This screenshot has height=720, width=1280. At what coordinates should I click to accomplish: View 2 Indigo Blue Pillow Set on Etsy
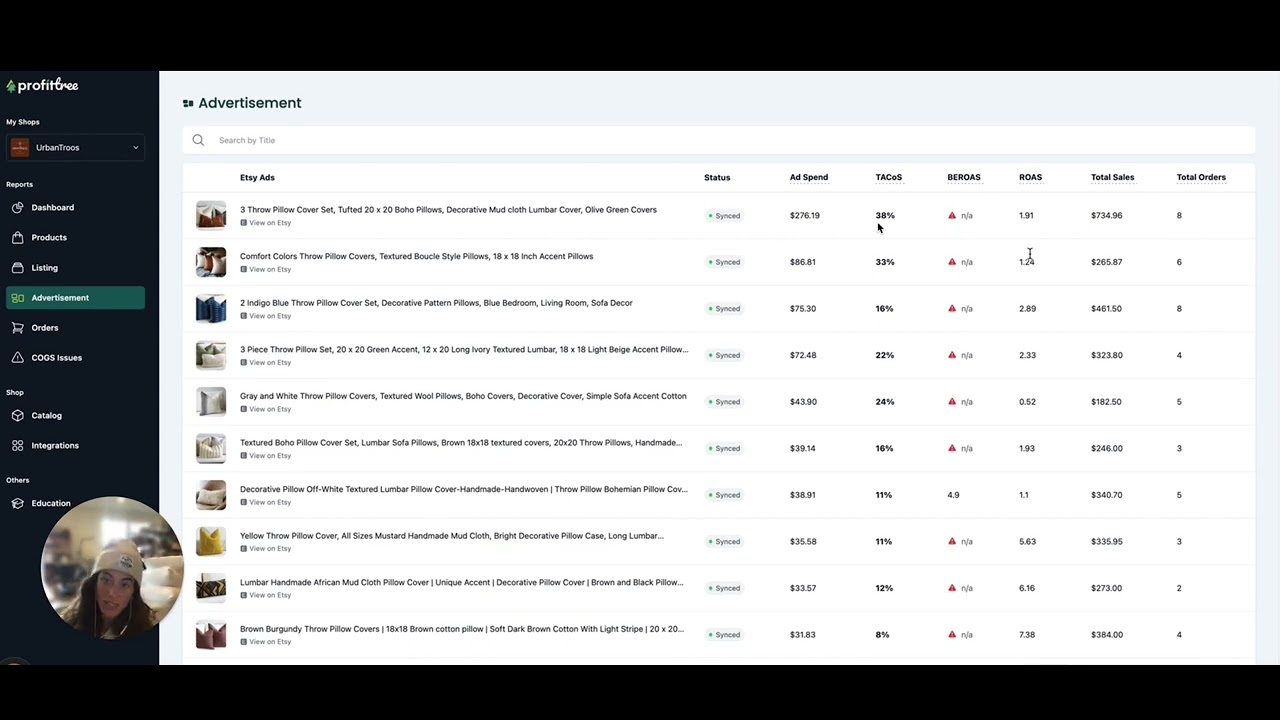pyautogui.click(x=266, y=316)
